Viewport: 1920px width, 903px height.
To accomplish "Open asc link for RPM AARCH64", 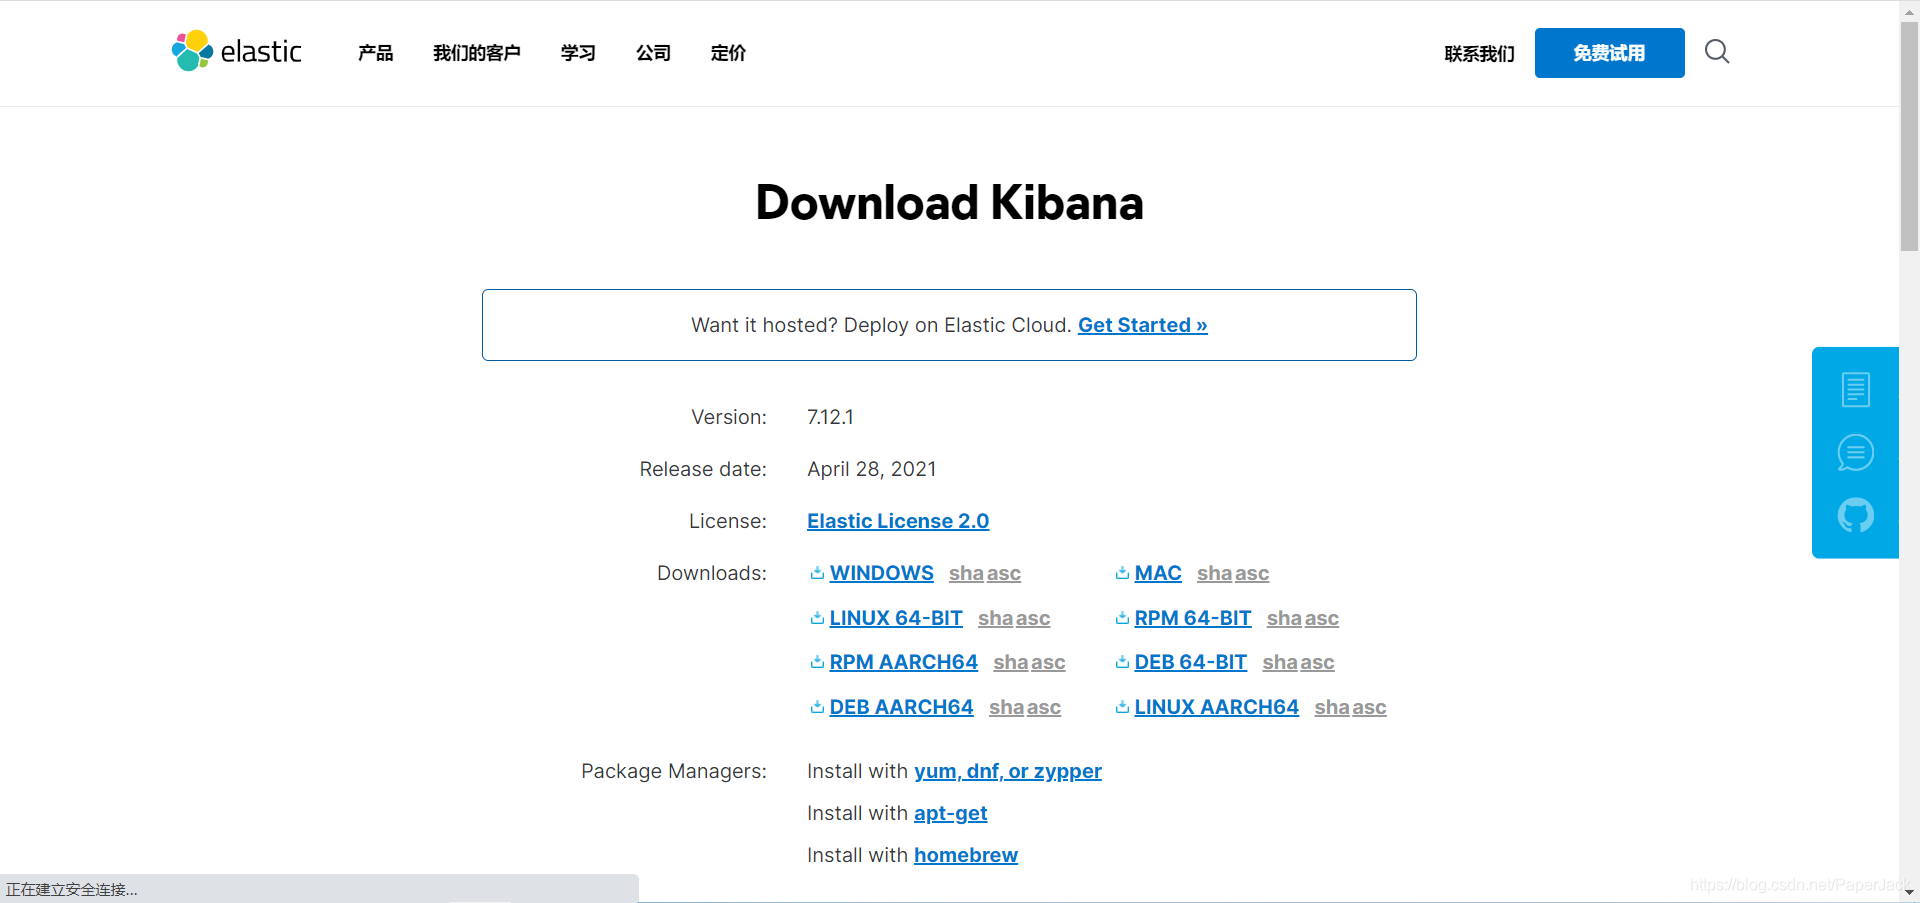I will coord(1048,663).
